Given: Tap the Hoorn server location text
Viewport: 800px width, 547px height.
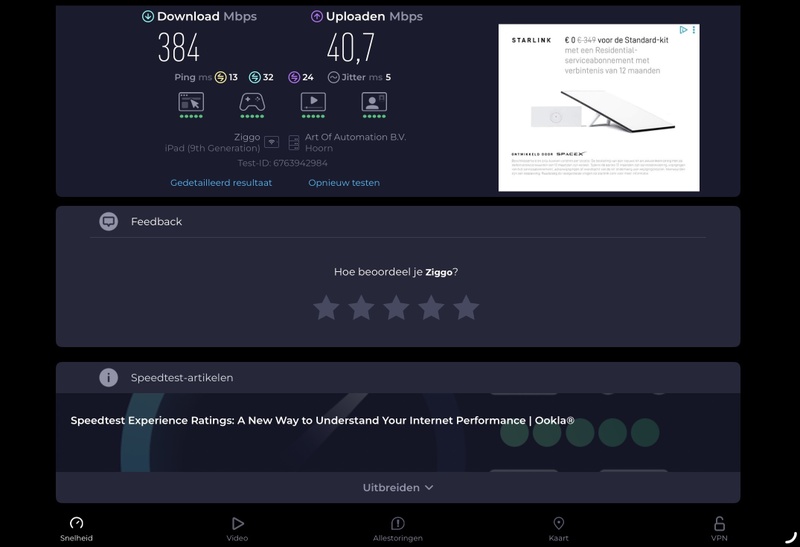Looking at the screenshot, I should point(319,148).
